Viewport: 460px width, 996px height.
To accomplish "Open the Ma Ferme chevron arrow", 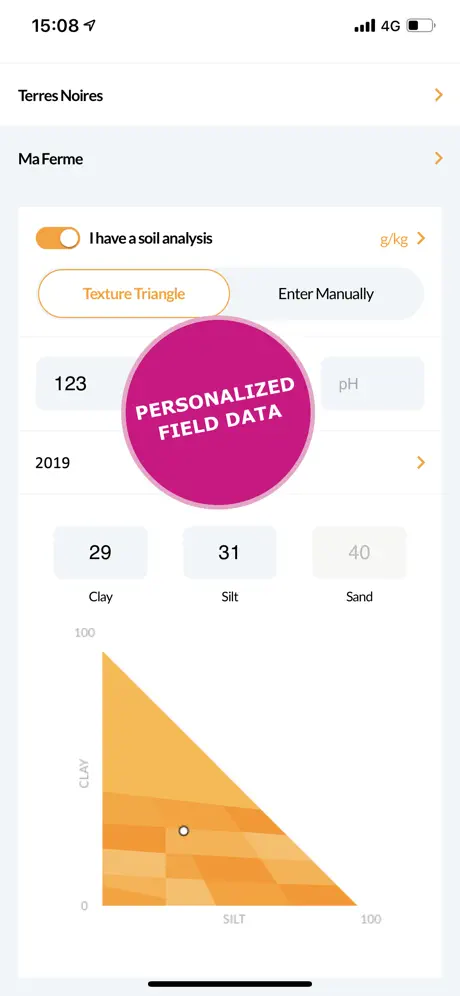I will [x=438, y=158].
